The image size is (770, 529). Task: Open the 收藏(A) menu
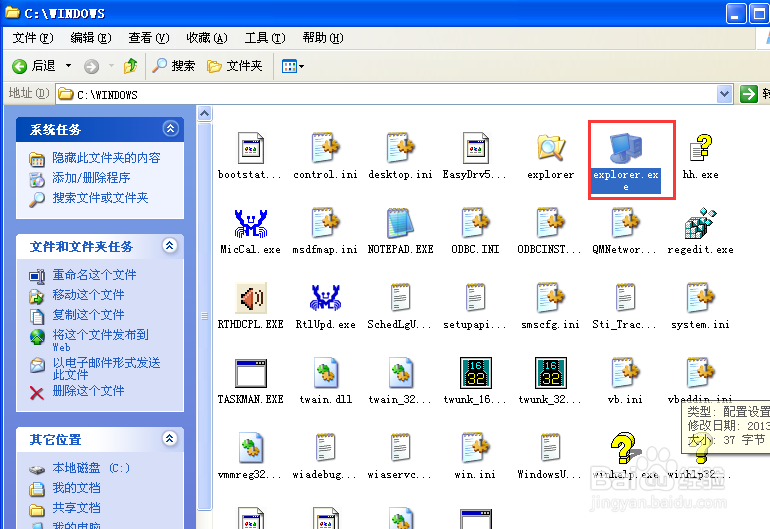[x=207, y=38]
